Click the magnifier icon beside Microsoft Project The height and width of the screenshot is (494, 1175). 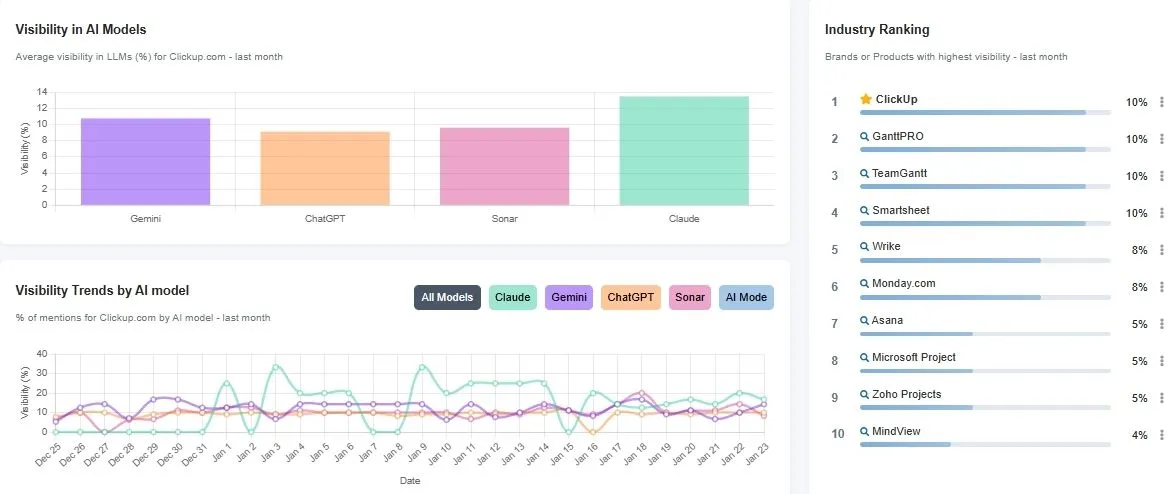pos(864,358)
